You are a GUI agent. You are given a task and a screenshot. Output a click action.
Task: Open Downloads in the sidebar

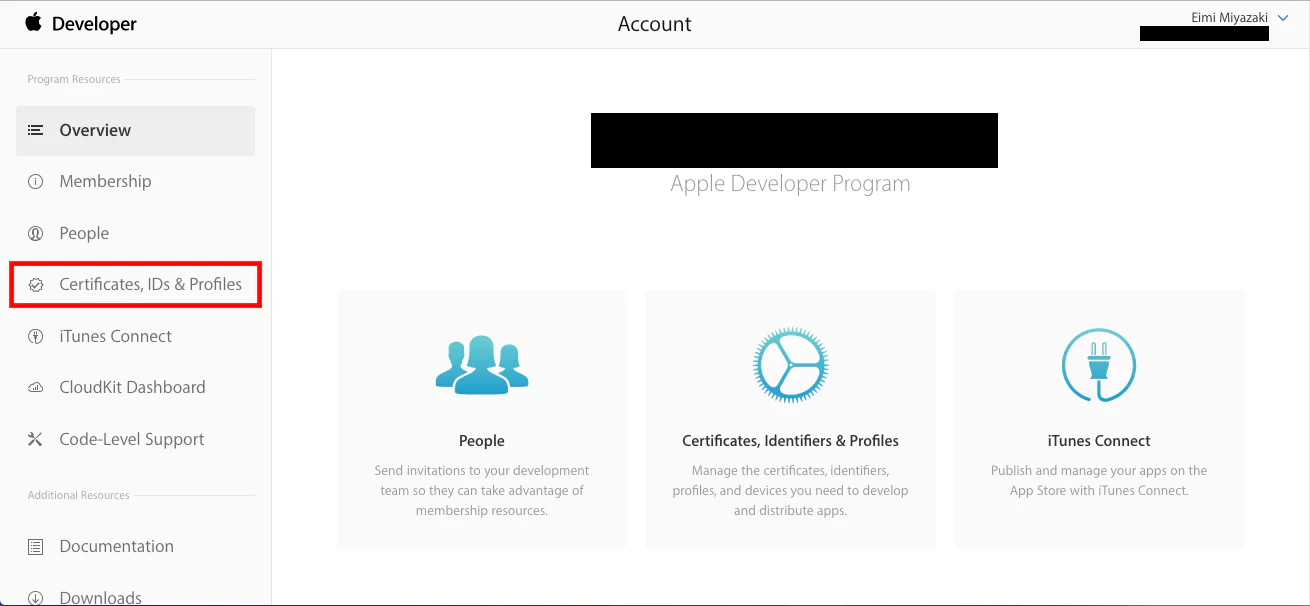coord(100,598)
